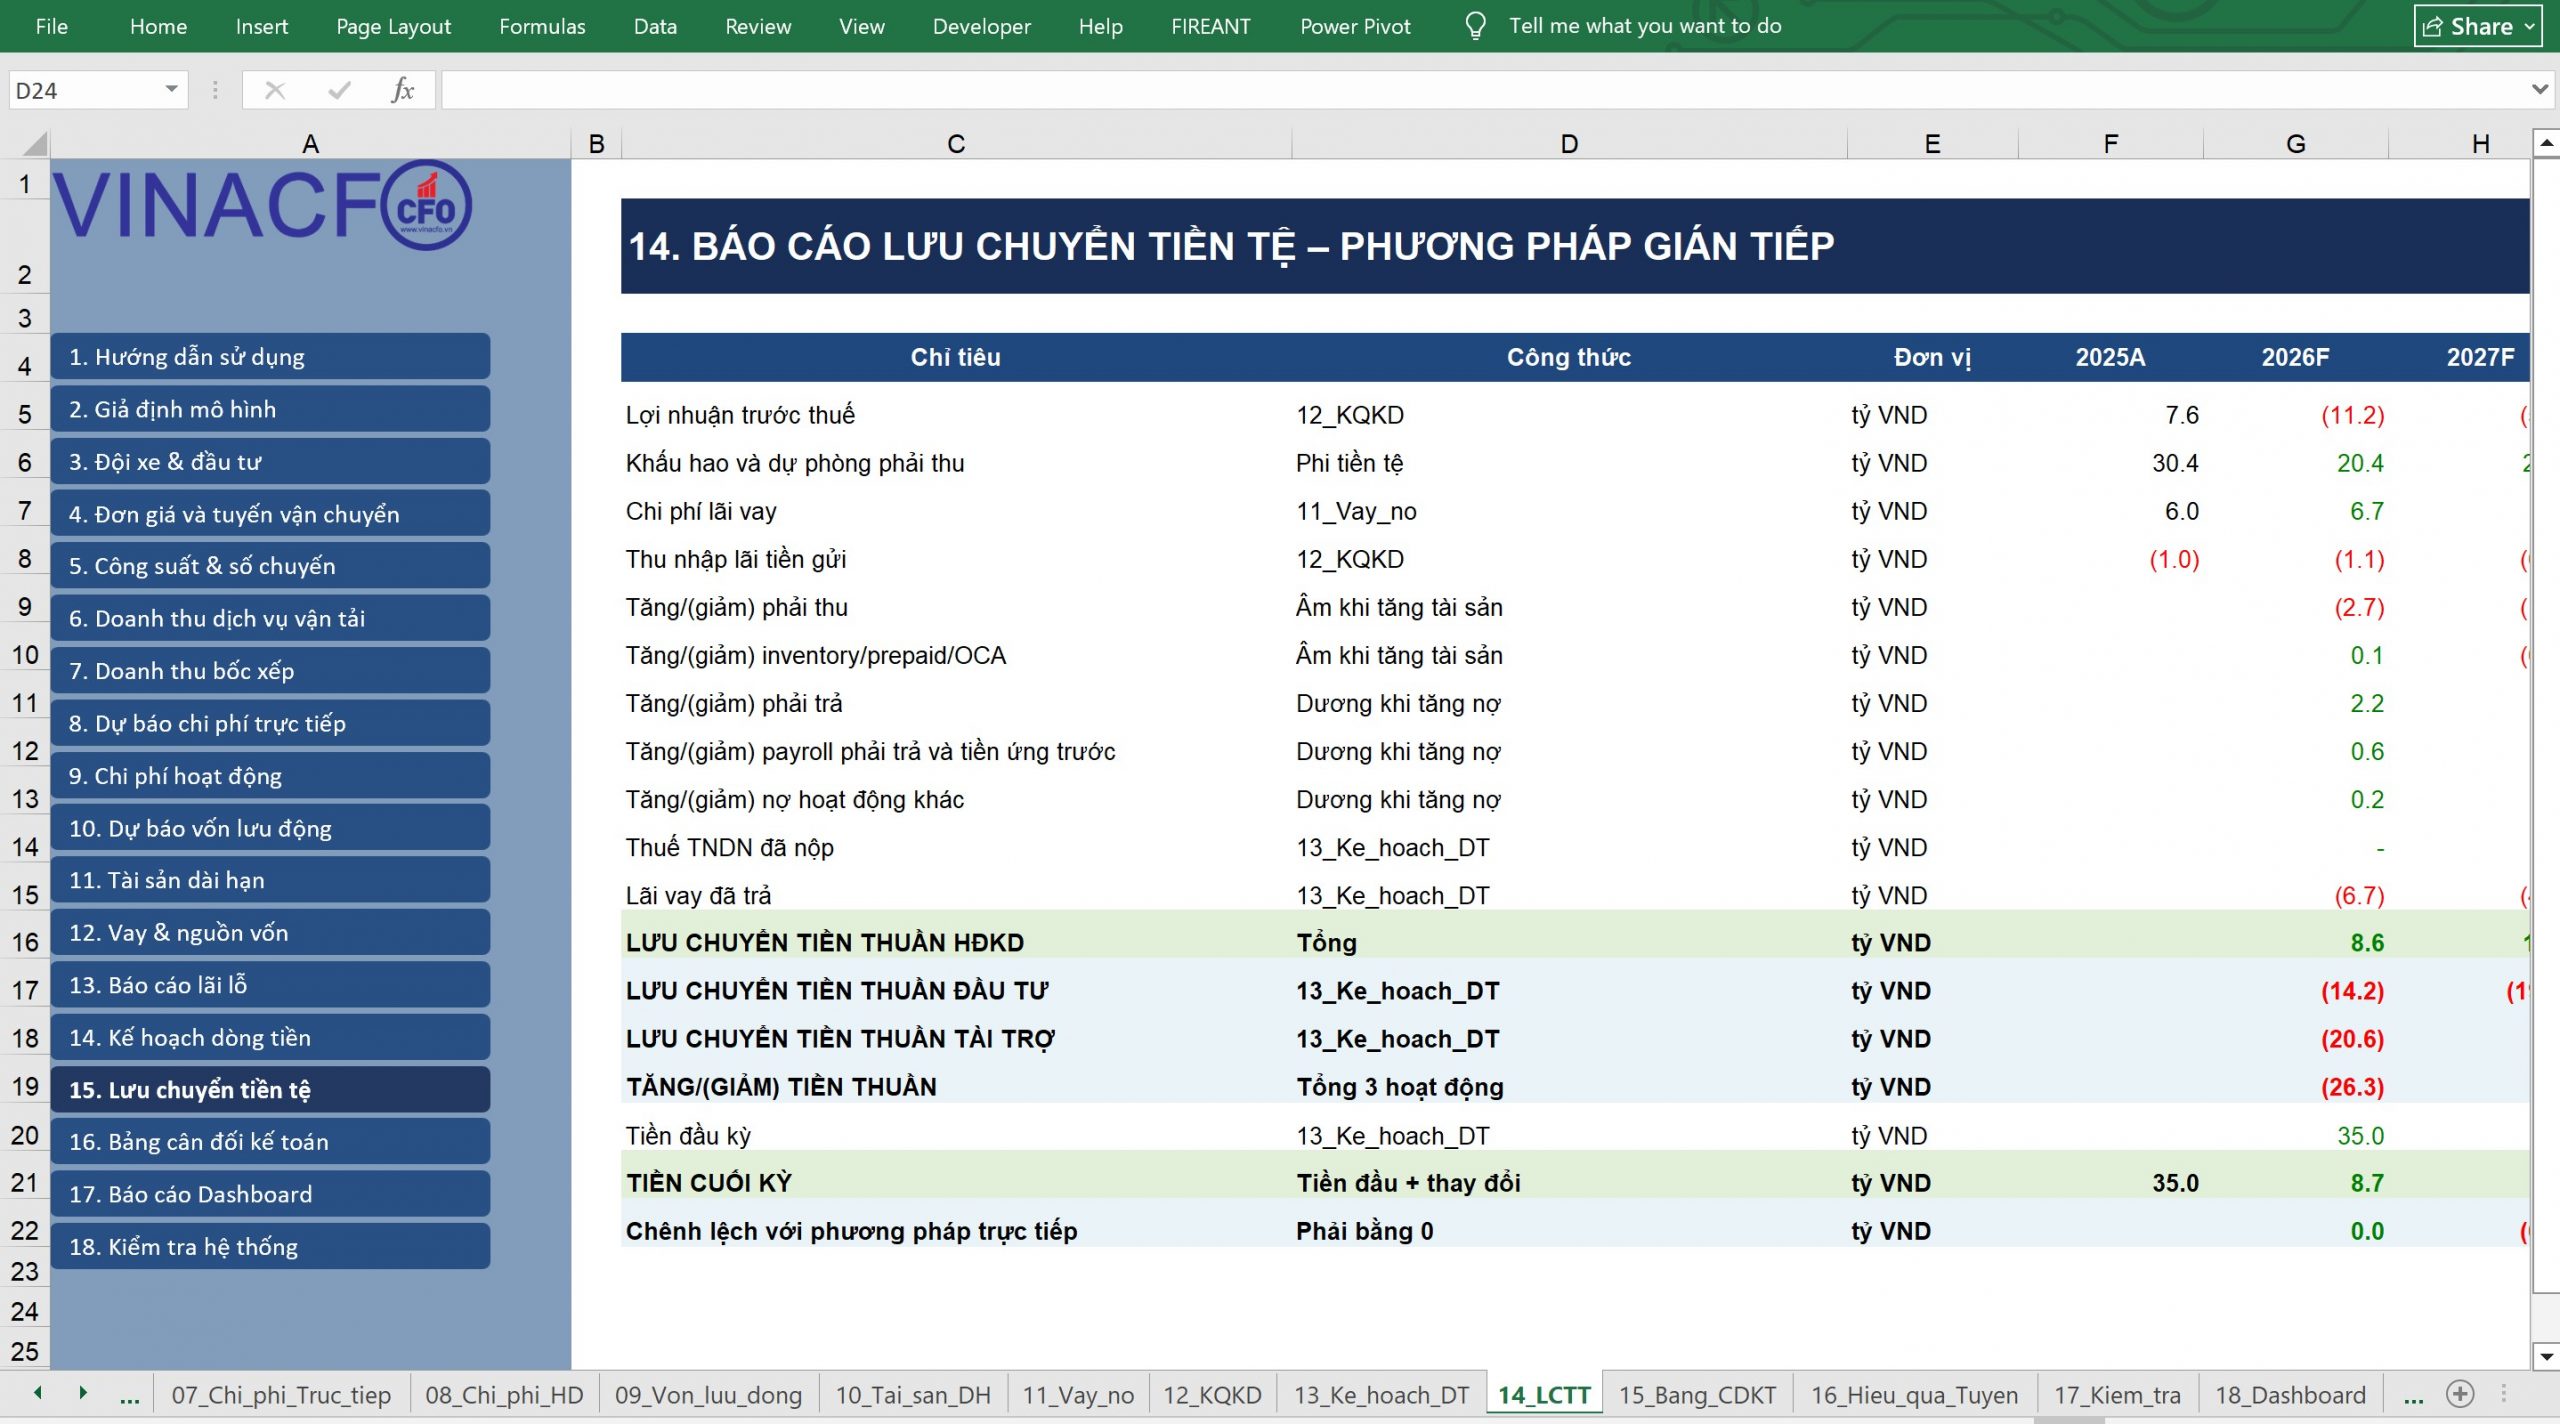The image size is (2560, 1424).
Task: Switch to sheet 11_Vay_no
Action: 1078,1395
